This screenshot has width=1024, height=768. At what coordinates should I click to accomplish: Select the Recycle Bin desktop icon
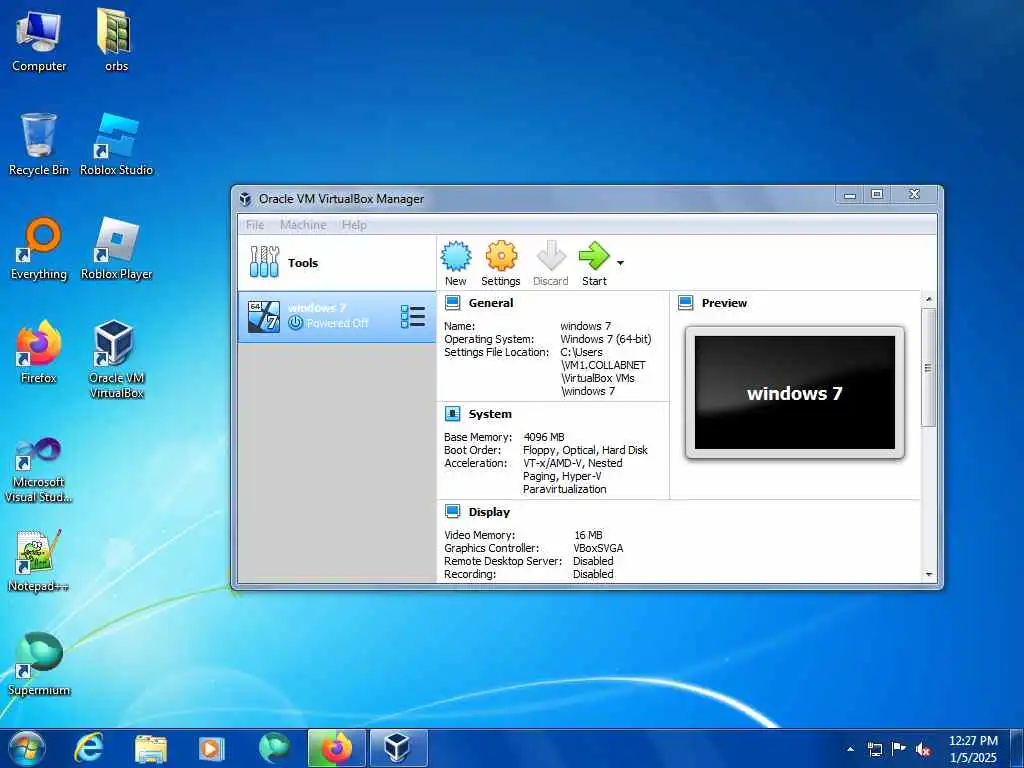[39, 144]
